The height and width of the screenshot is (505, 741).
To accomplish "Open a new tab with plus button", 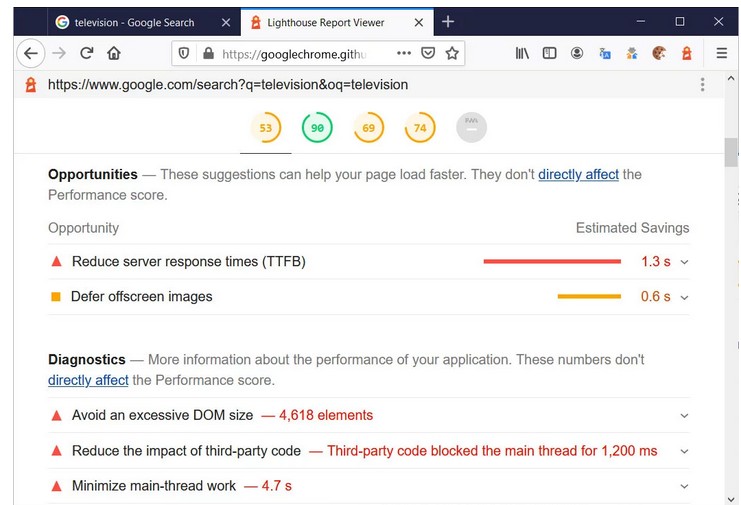I will point(448,22).
